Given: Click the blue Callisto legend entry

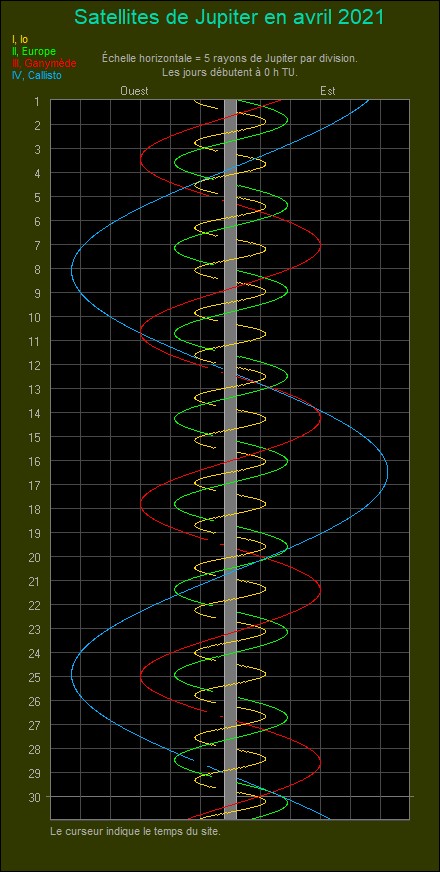Looking at the screenshot, I should [x=36, y=76].
